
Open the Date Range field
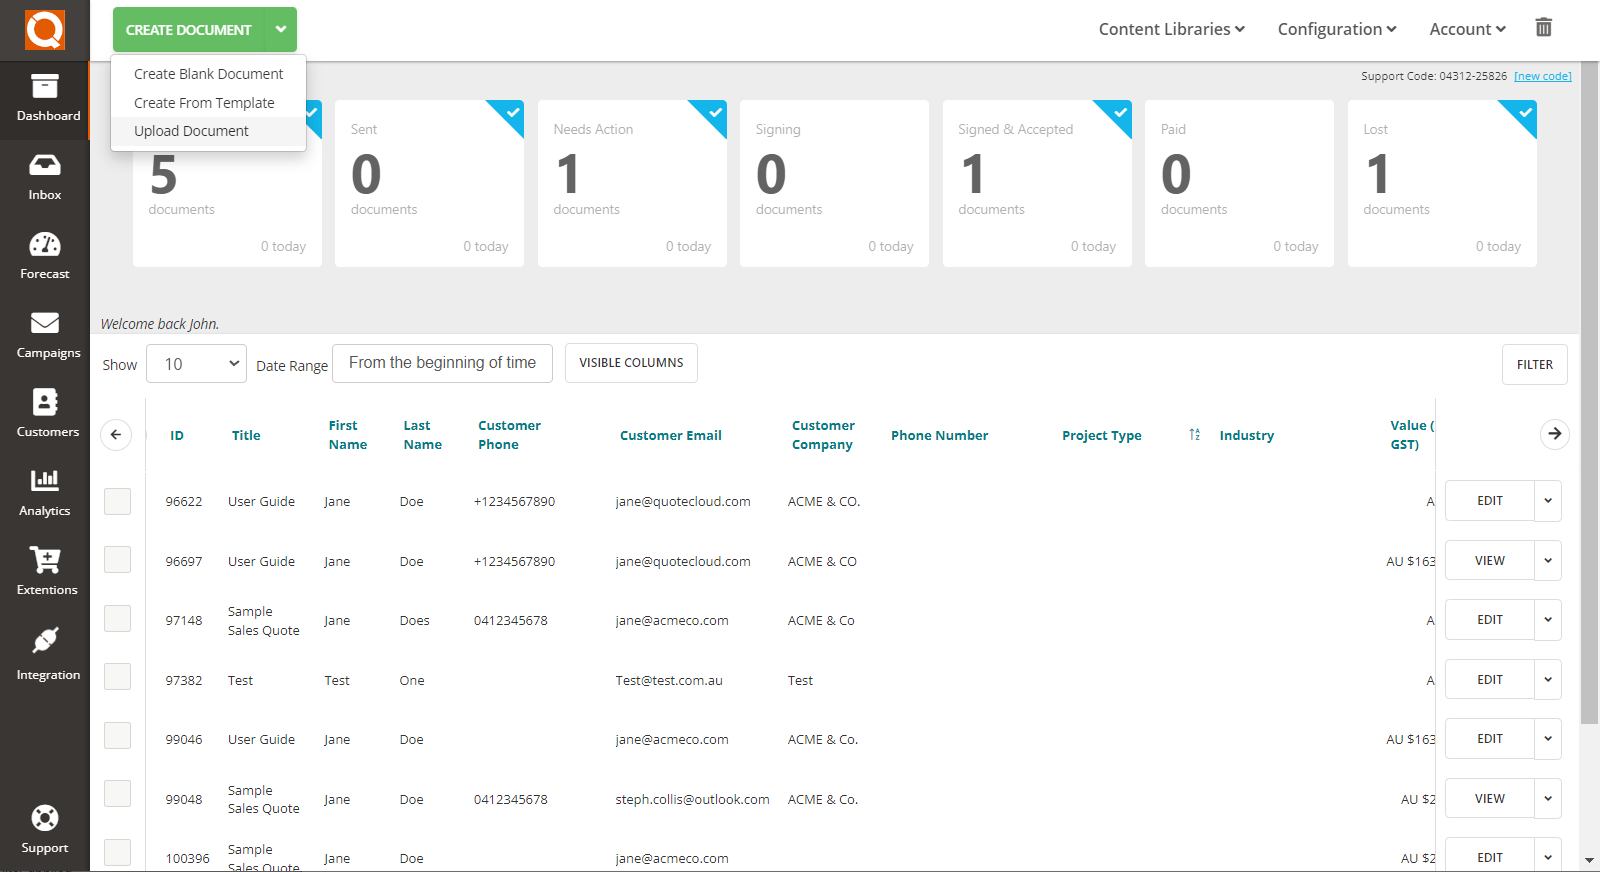[x=442, y=363]
